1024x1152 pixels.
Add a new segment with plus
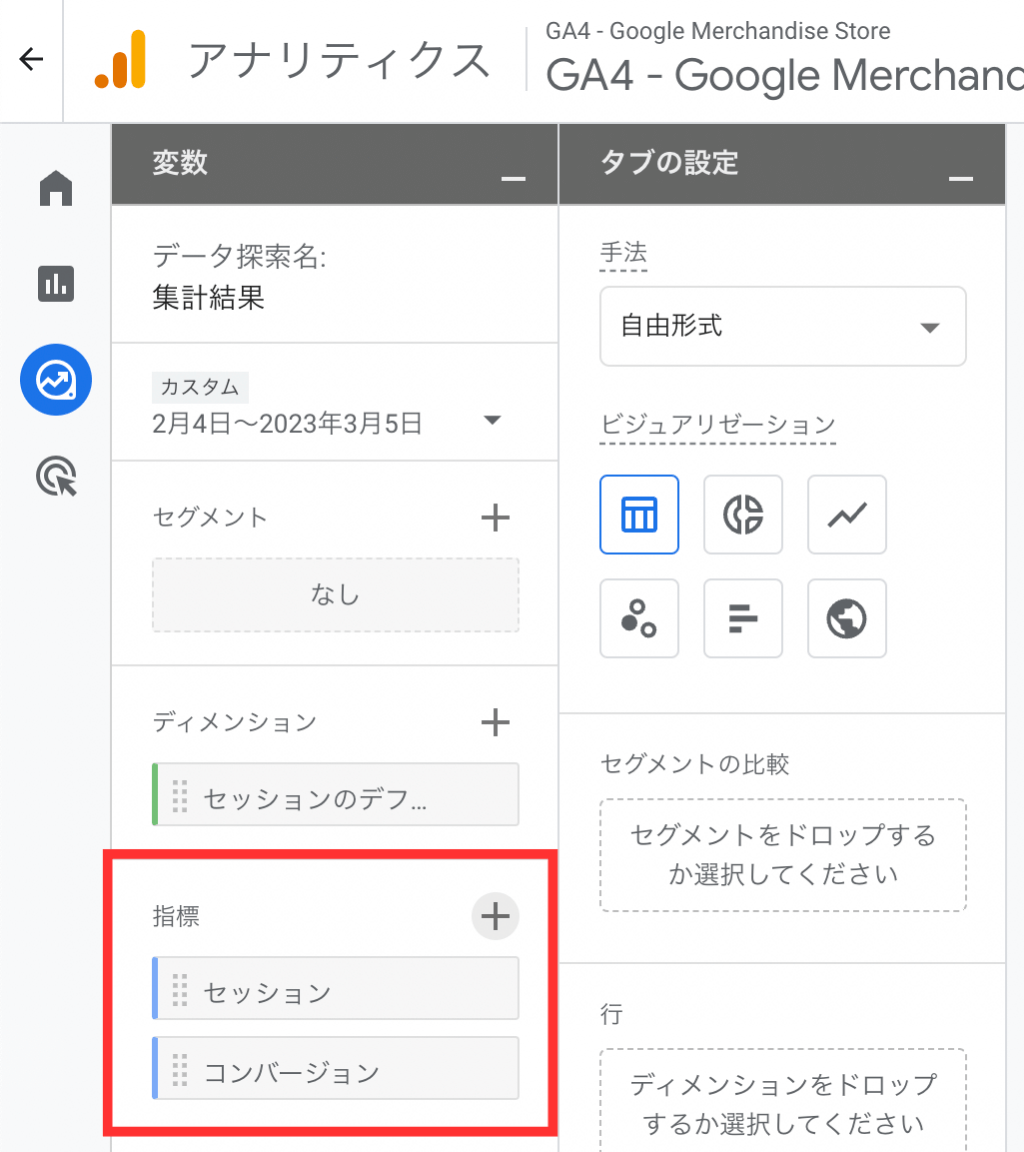coord(495,517)
